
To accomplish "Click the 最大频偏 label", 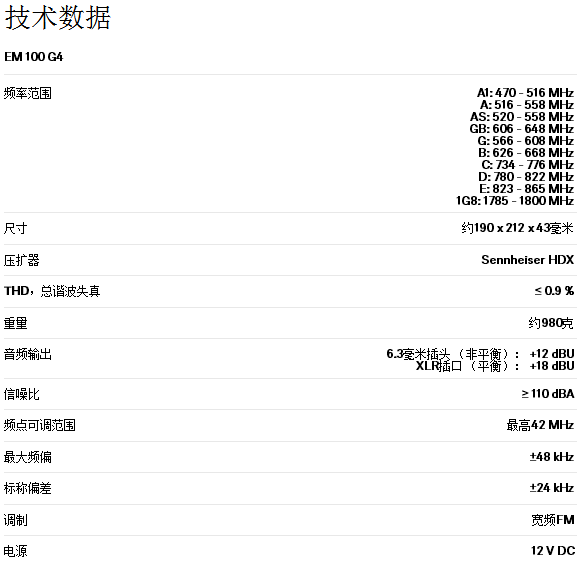I will [28, 457].
